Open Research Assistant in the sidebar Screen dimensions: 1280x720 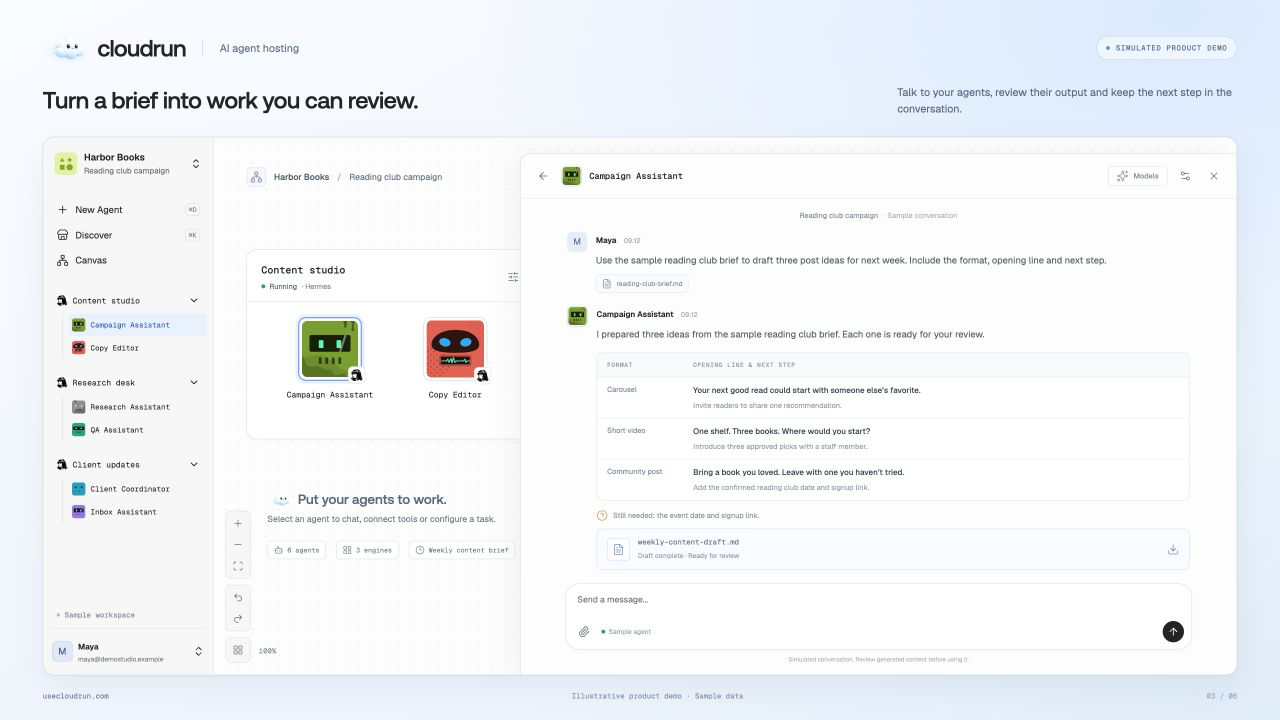pyautogui.click(x=136, y=407)
